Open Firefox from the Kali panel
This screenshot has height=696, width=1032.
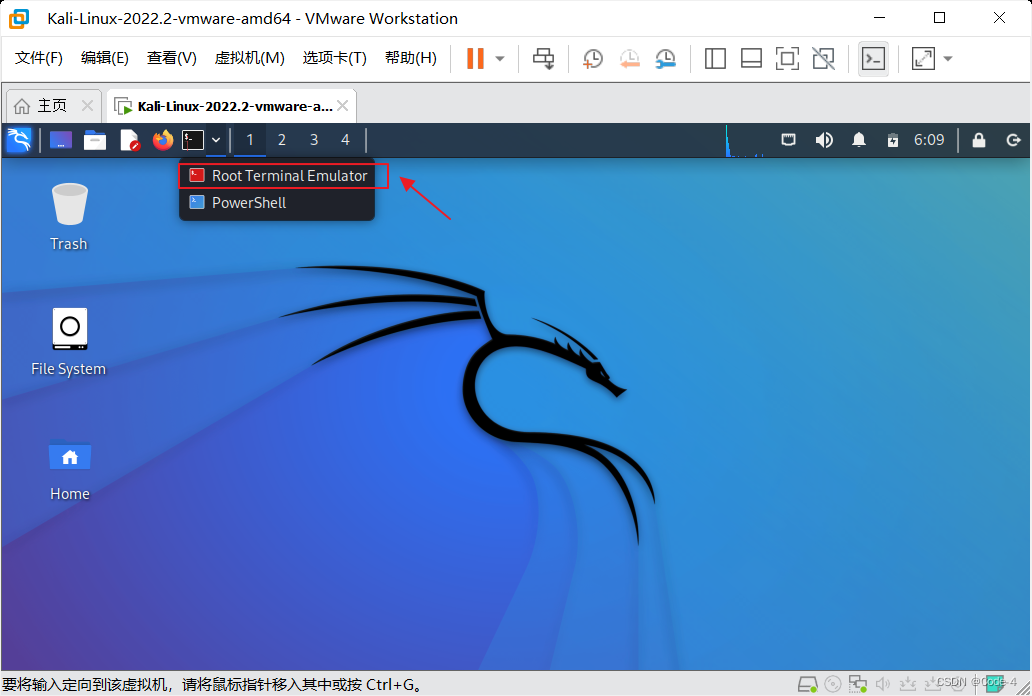162,140
